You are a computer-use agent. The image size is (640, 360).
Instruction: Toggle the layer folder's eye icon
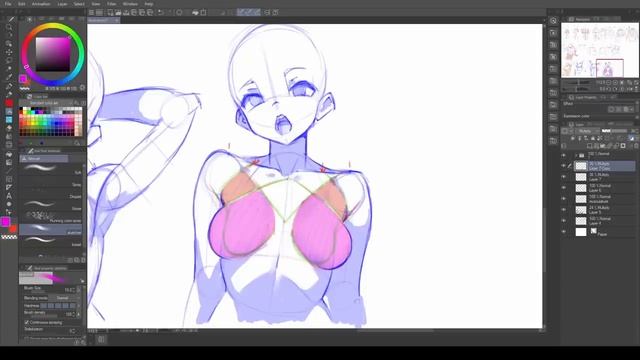(x=564, y=155)
